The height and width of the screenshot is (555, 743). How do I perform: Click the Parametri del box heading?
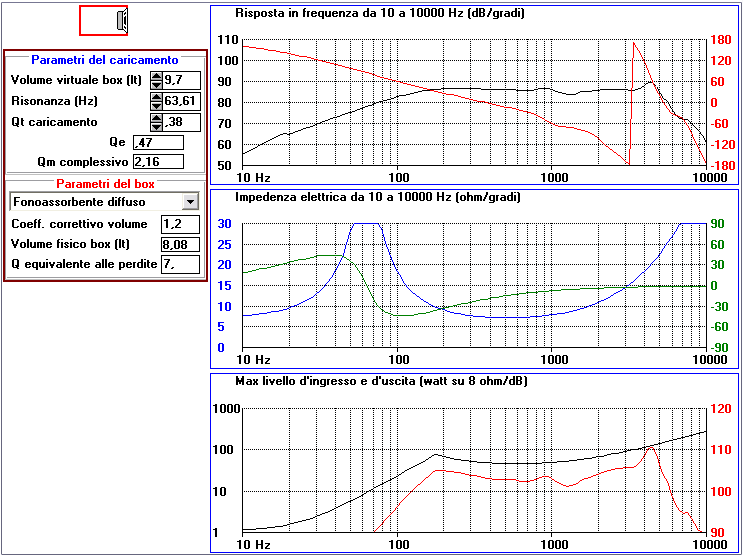pos(105,184)
